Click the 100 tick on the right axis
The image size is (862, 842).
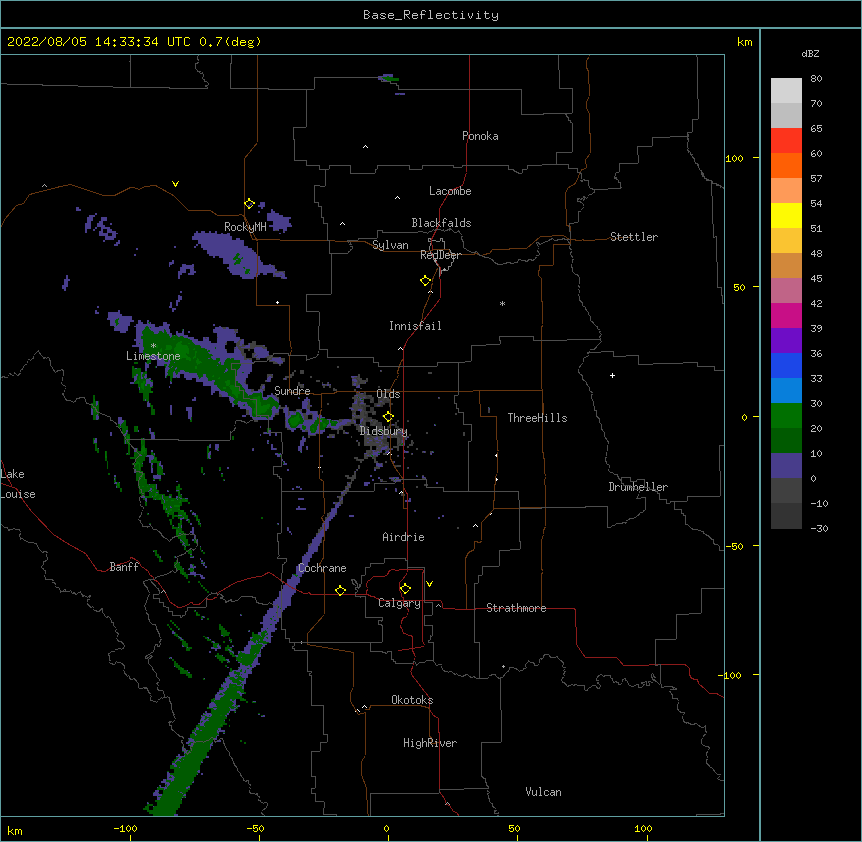734,158
